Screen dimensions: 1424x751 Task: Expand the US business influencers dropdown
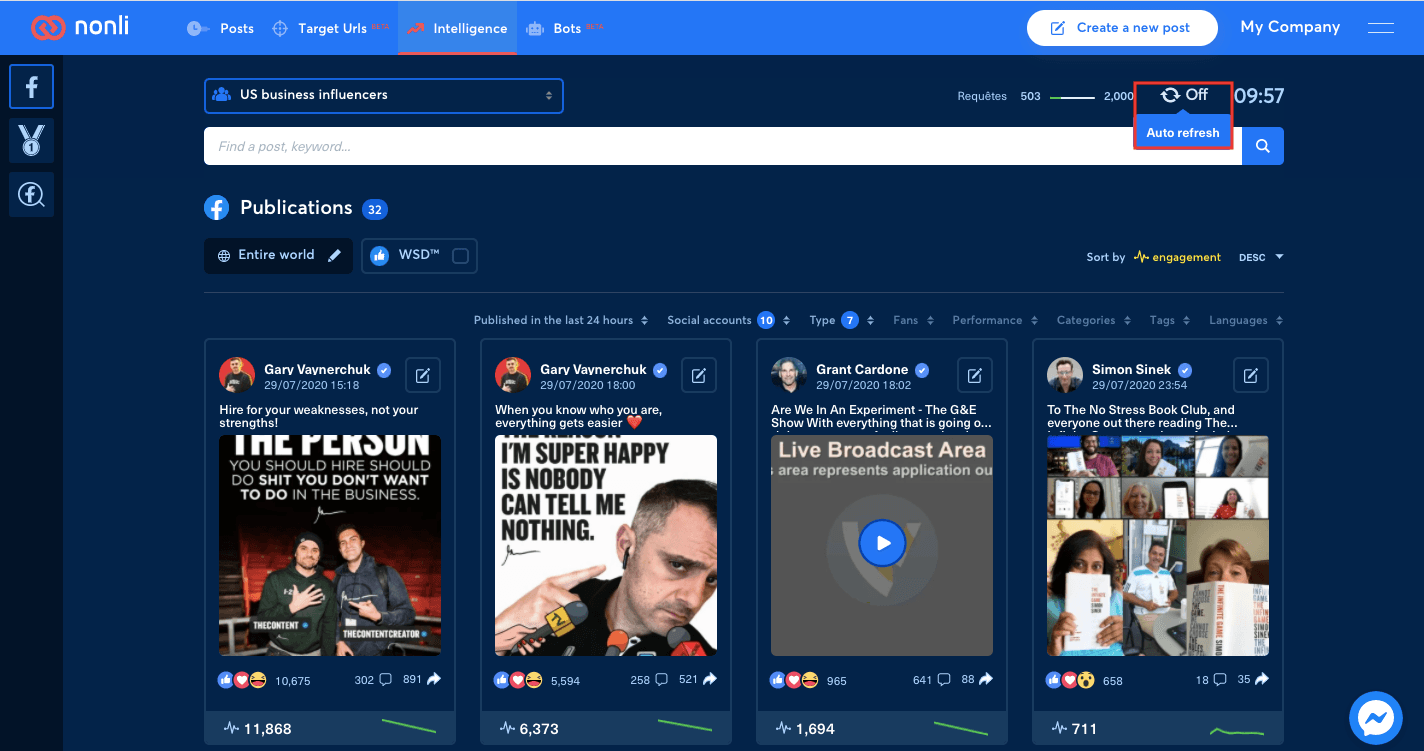tap(384, 96)
